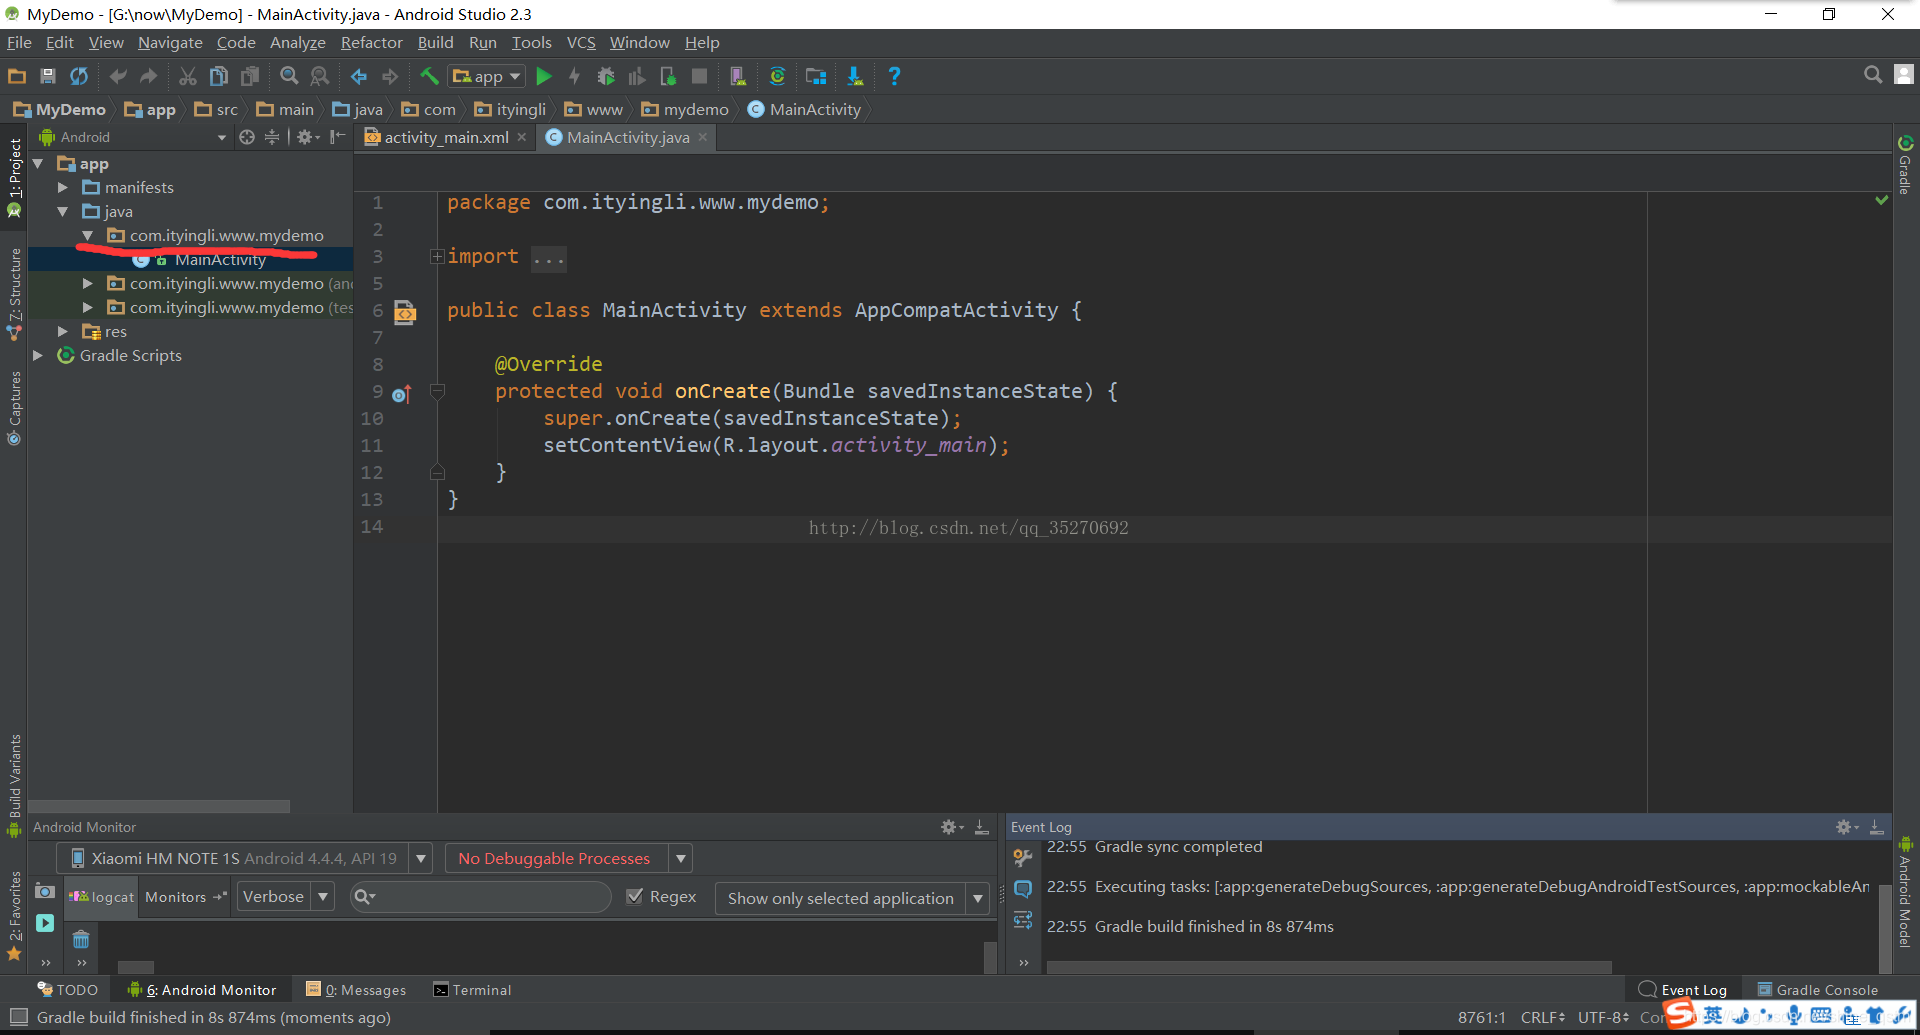The width and height of the screenshot is (1920, 1035).
Task: Open project folder icon in toolbar
Action: pyautogui.click(x=17, y=76)
